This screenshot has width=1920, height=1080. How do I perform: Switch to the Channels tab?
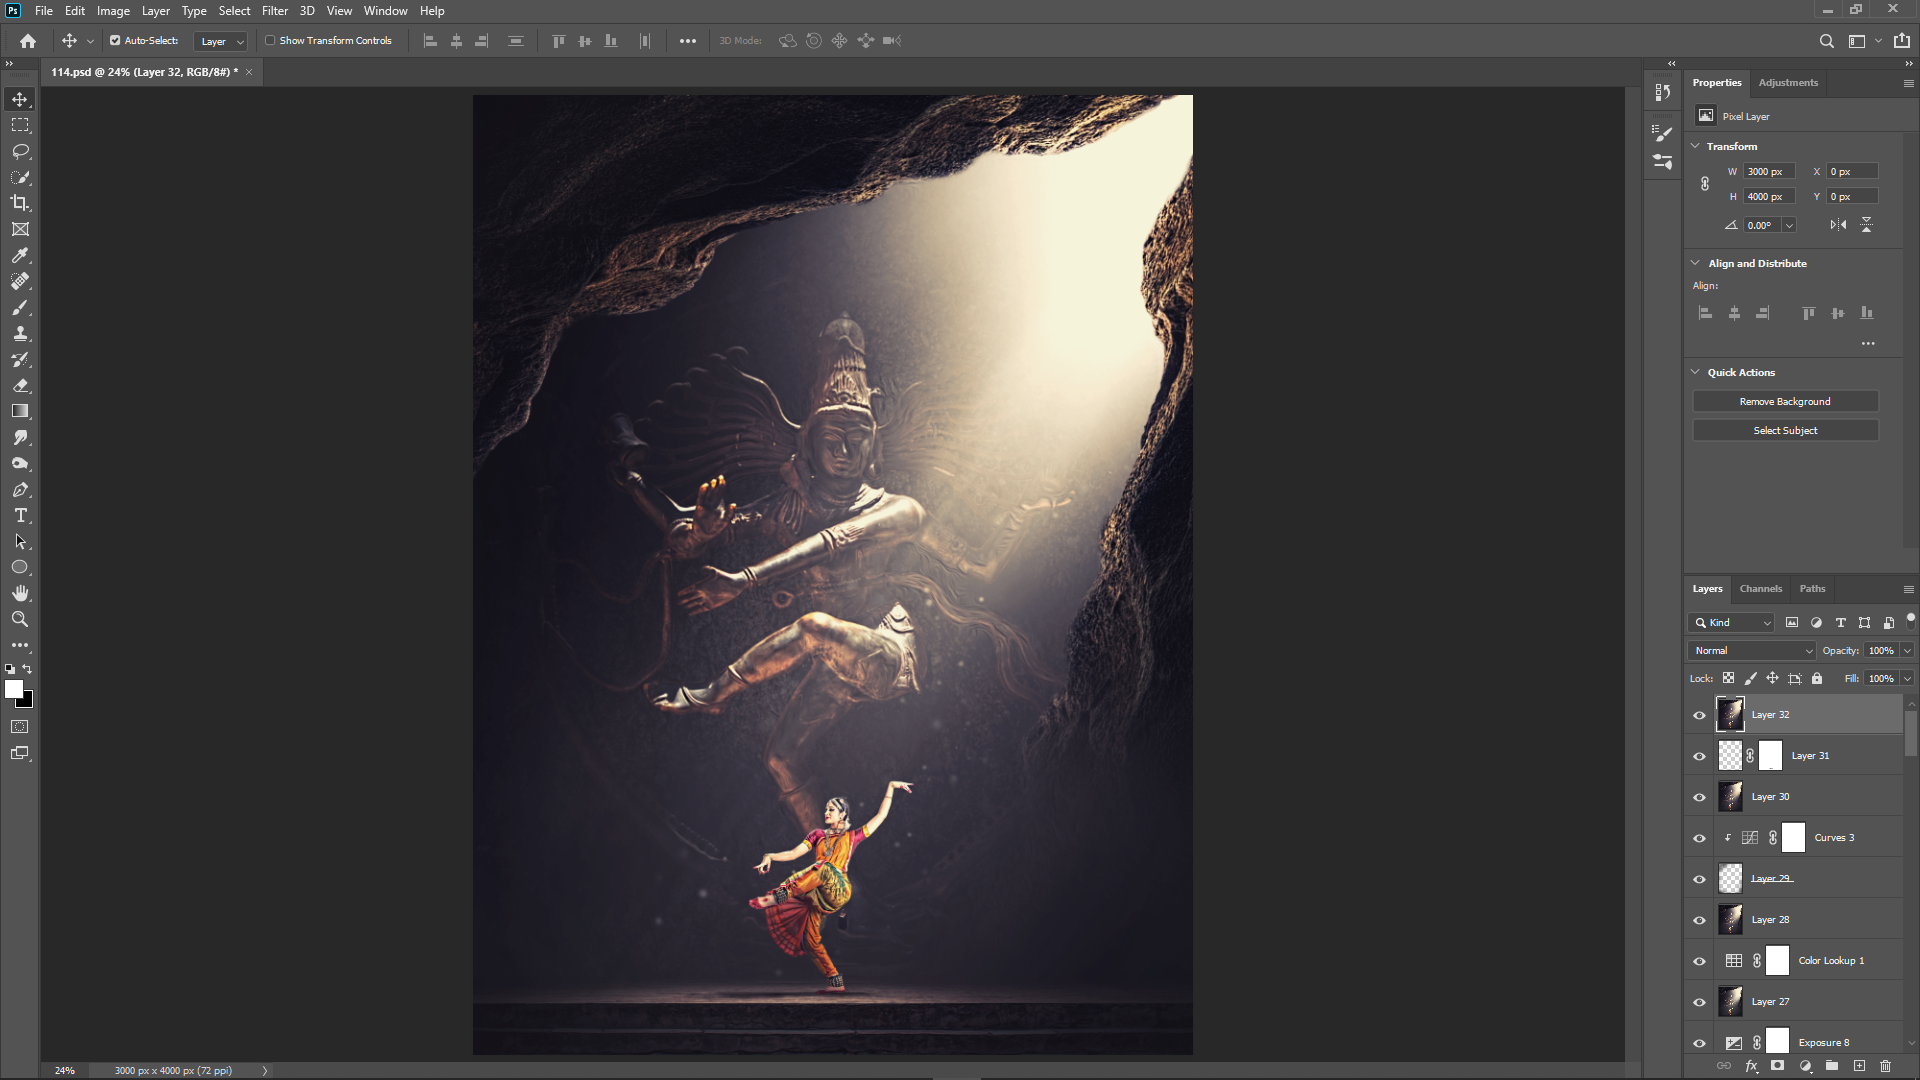[x=1760, y=589]
